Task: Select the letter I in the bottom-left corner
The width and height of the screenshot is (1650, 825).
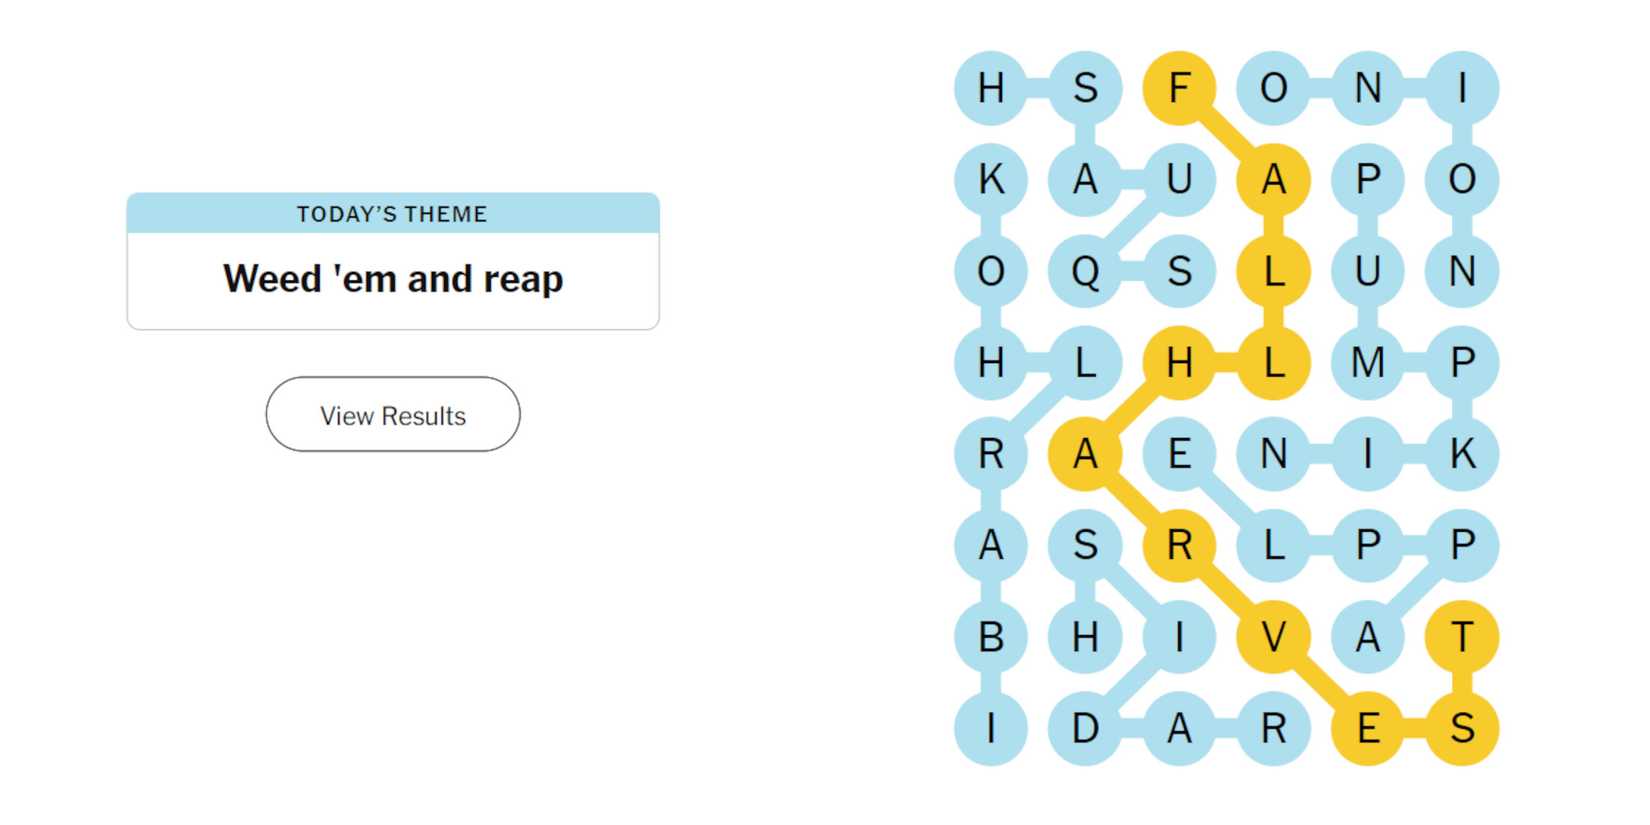Action: pyautogui.click(x=988, y=728)
